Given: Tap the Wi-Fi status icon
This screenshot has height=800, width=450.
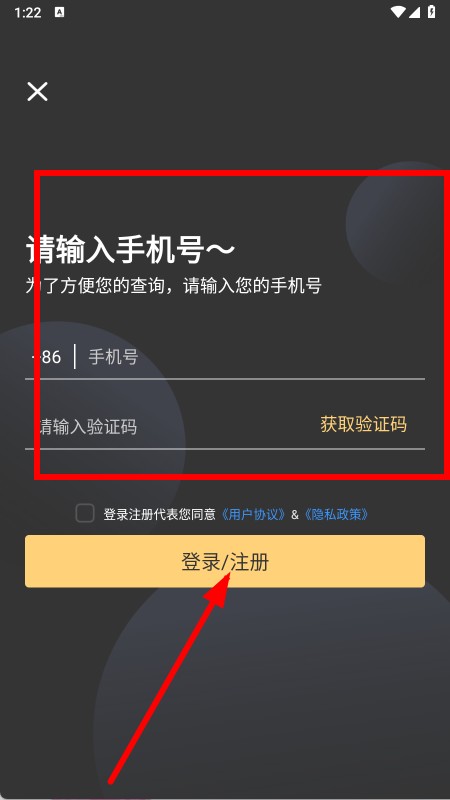Looking at the screenshot, I should point(397,12).
